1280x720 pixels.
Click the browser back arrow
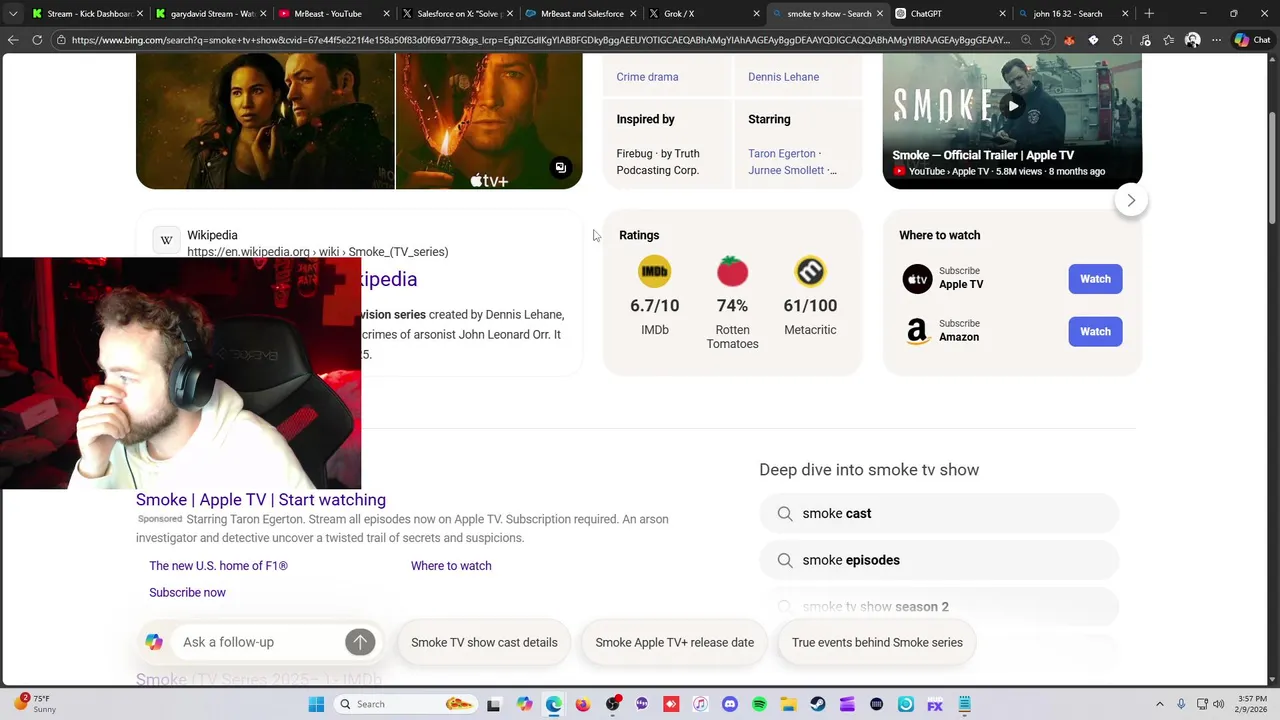(x=13, y=40)
